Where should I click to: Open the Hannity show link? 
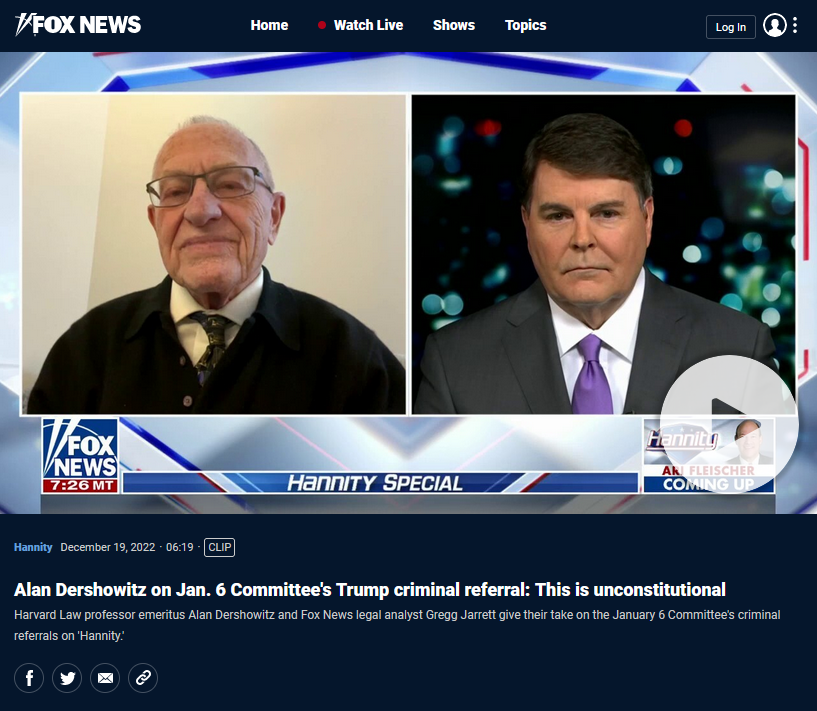33,547
